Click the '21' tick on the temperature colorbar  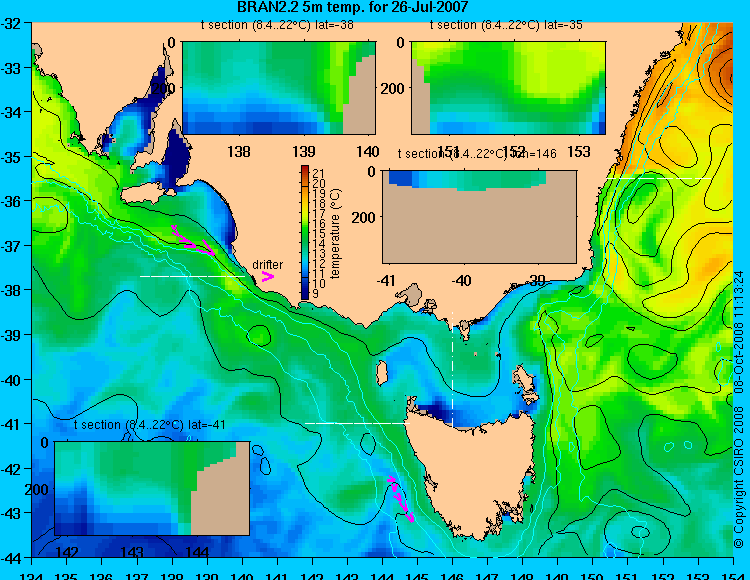coord(319,174)
